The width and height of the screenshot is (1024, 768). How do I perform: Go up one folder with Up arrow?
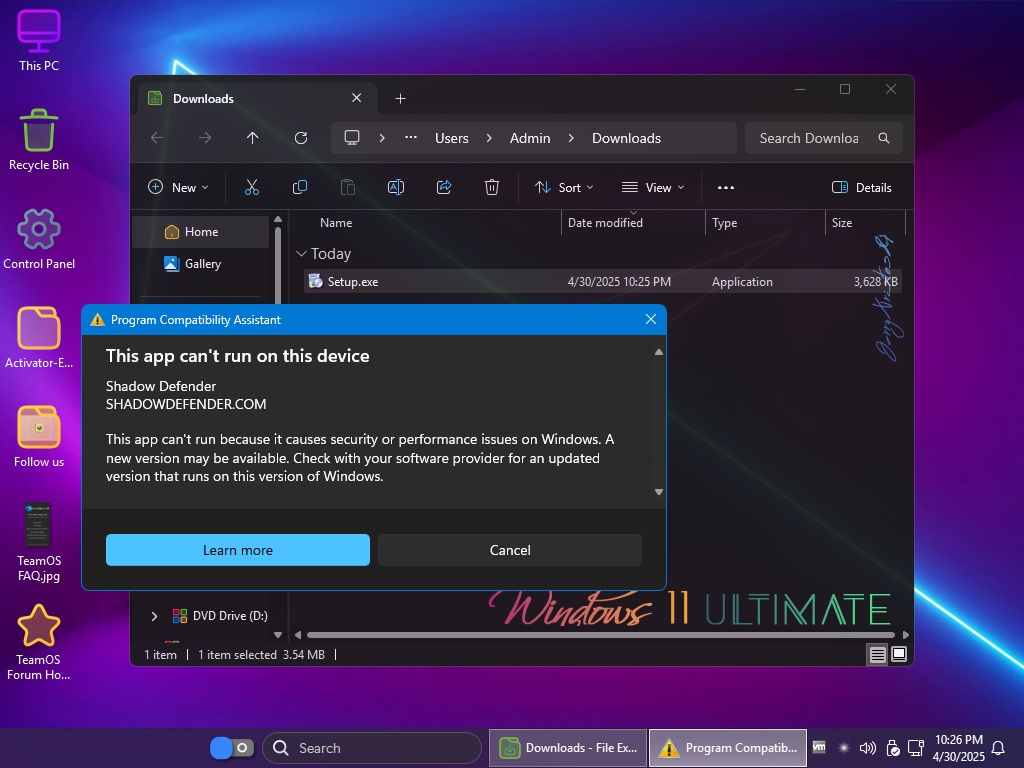(252, 138)
